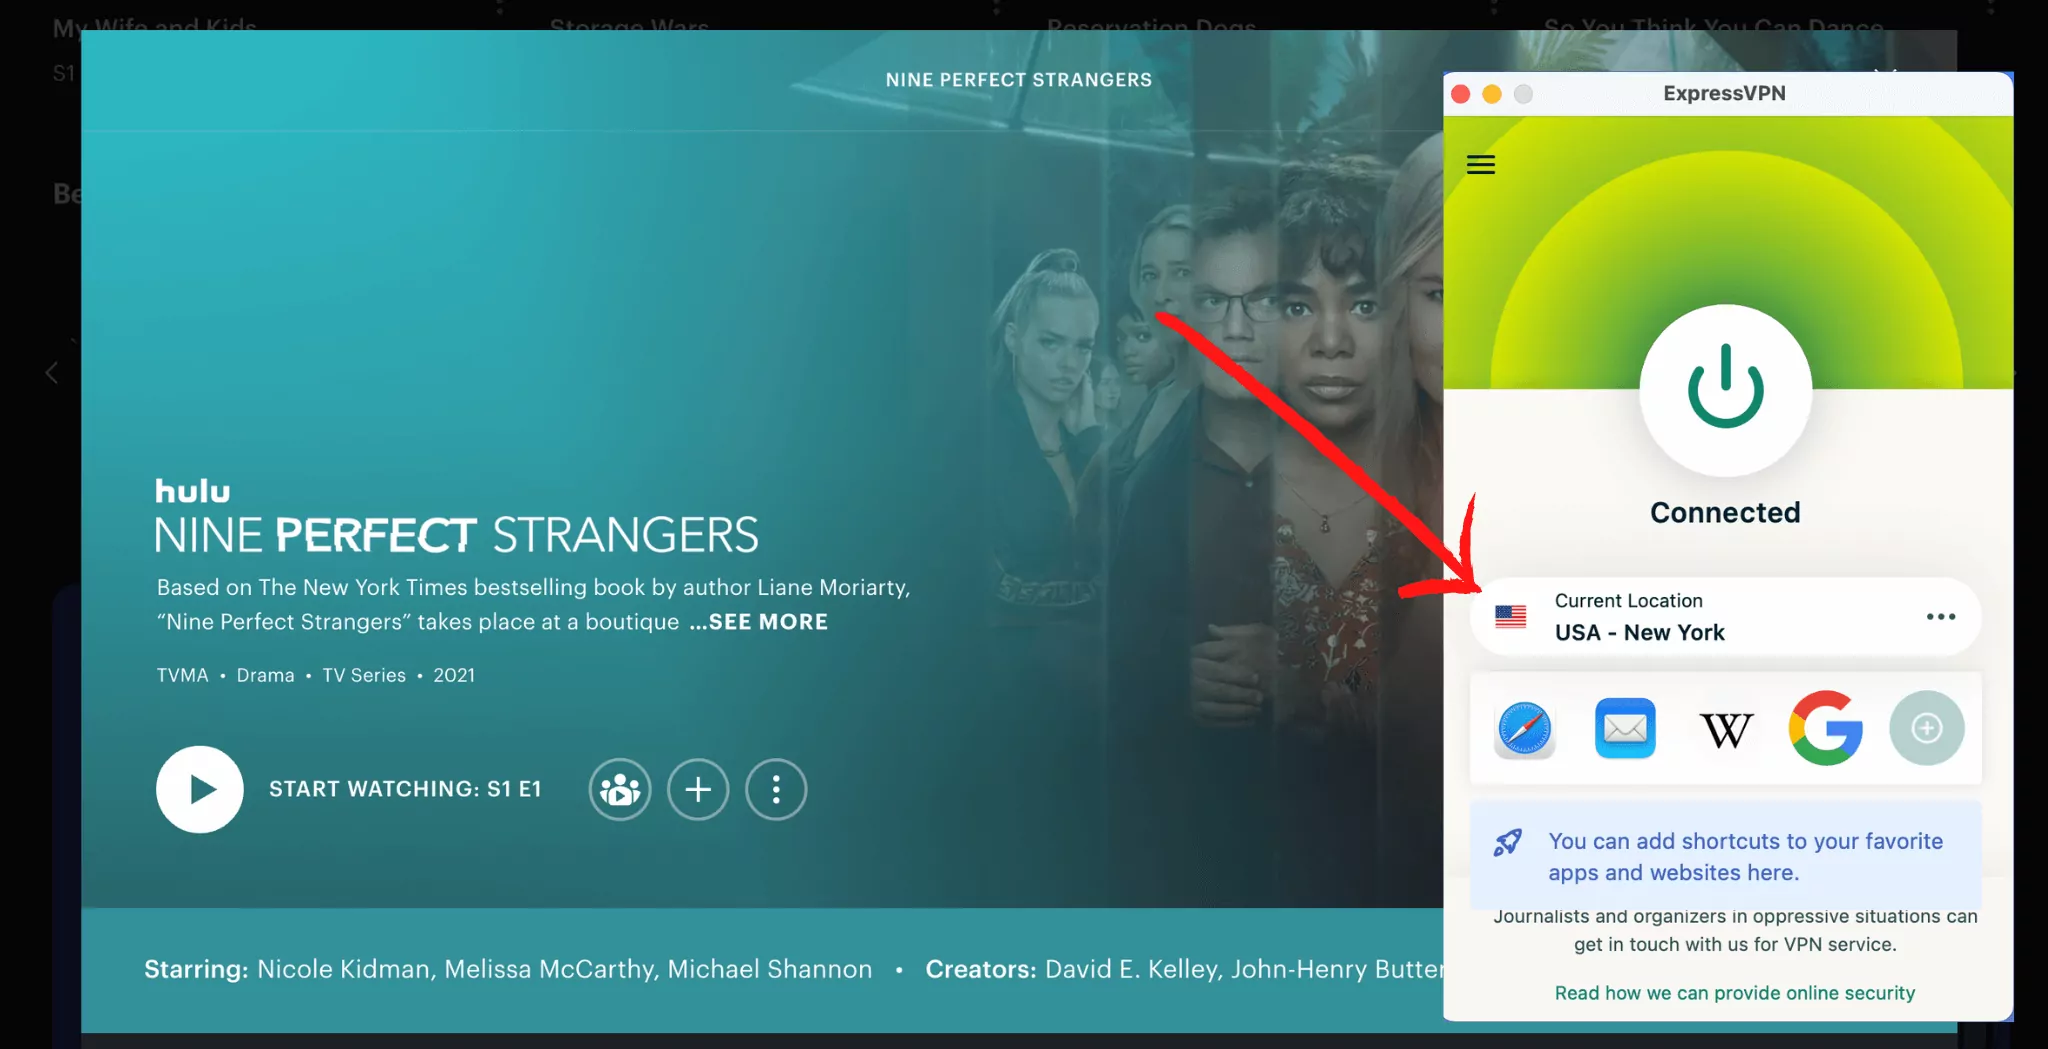Viewport: 2048px width, 1049px height.
Task: Open the Google shortcut in ExpressVPN
Action: pos(1826,728)
